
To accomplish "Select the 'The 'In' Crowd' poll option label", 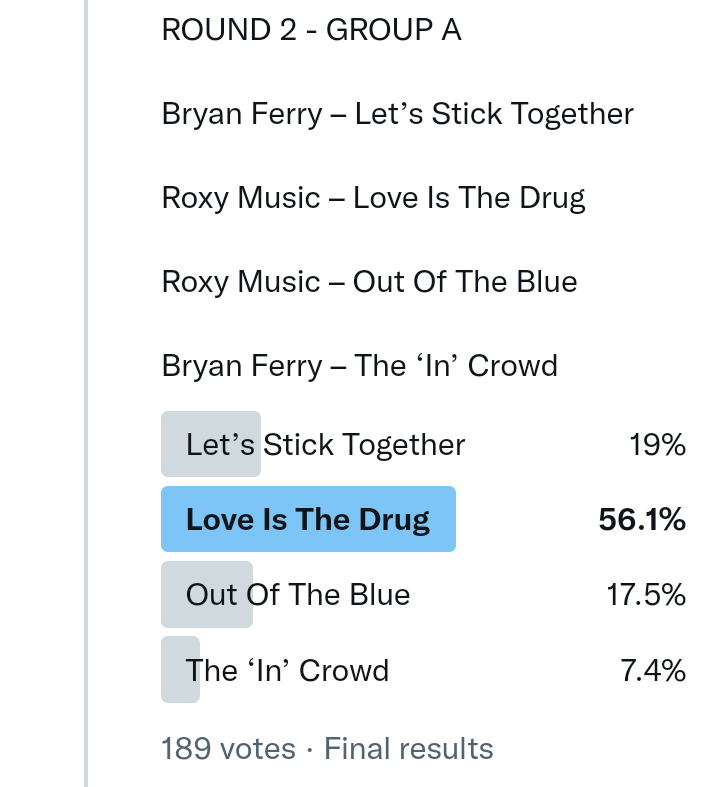I will 287,670.
